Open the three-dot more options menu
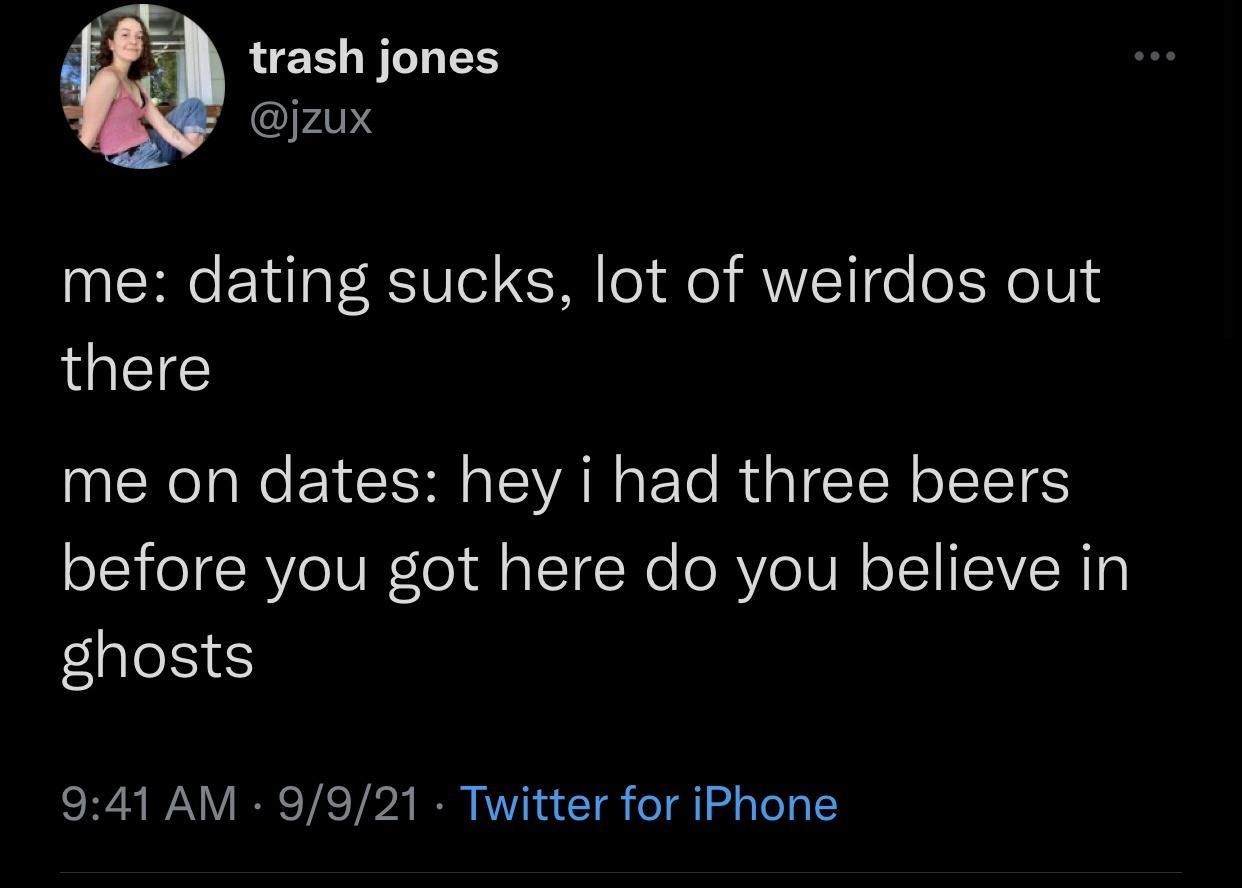The height and width of the screenshot is (888, 1242). (1155, 56)
